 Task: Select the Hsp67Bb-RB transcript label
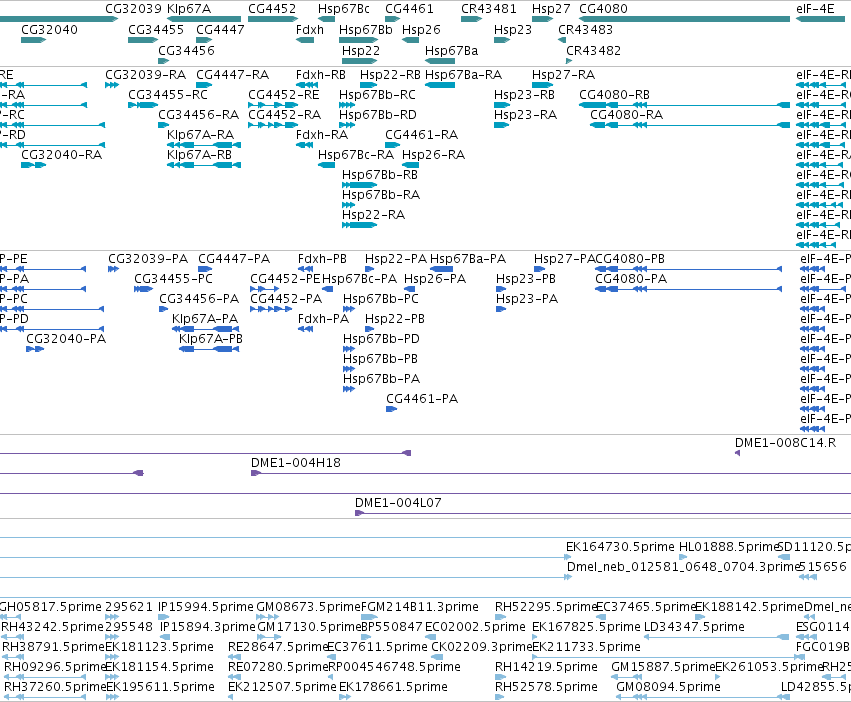tap(379, 175)
